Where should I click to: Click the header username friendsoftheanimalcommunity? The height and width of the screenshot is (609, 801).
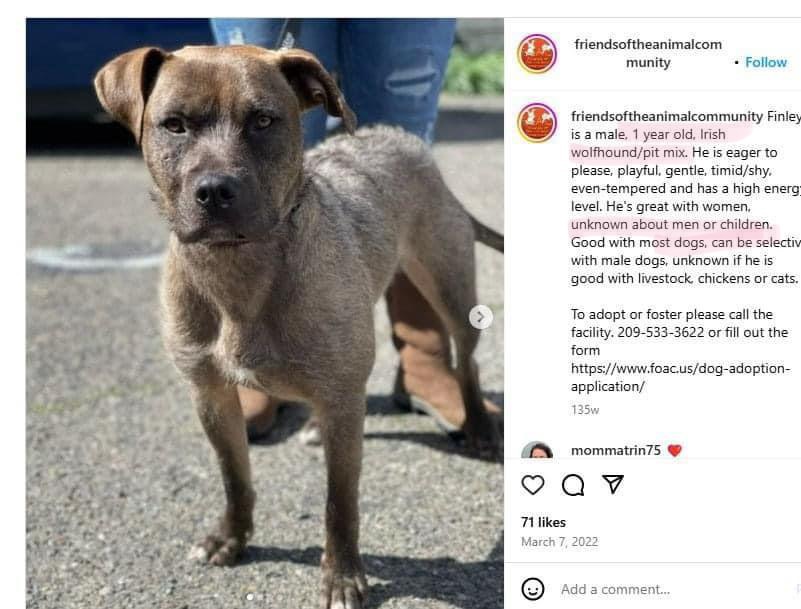pyautogui.click(x=648, y=53)
